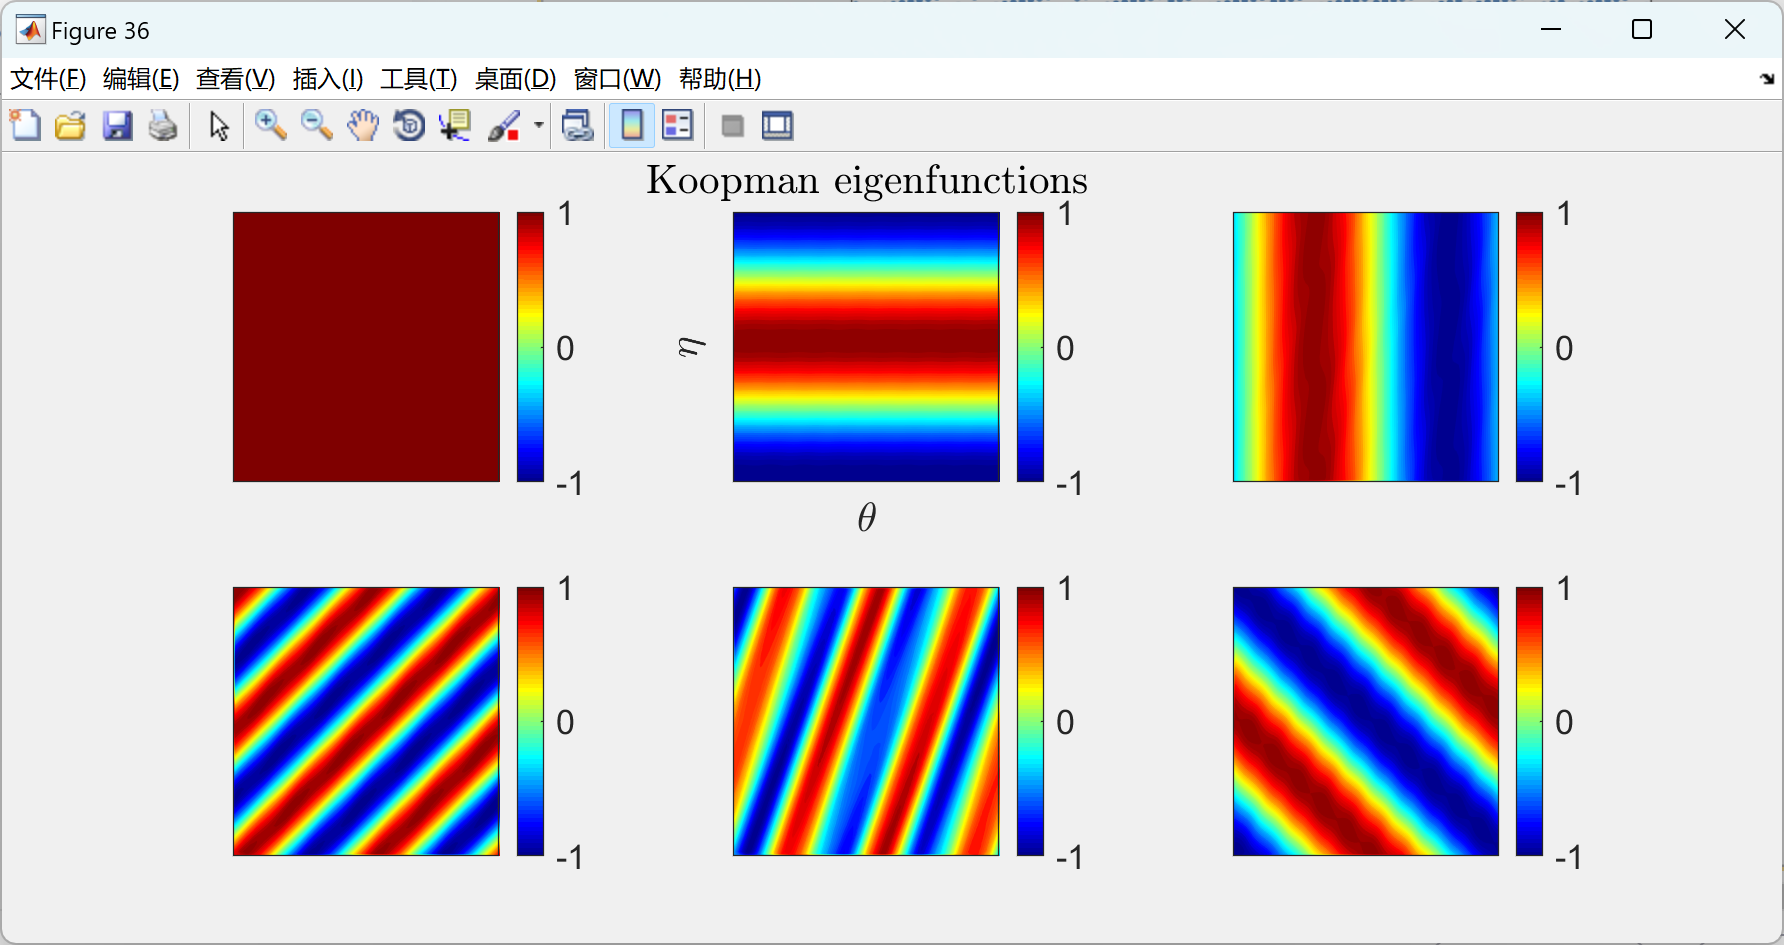1784x945 pixels.
Task: Open the 工具(T) menu
Action: tap(418, 79)
